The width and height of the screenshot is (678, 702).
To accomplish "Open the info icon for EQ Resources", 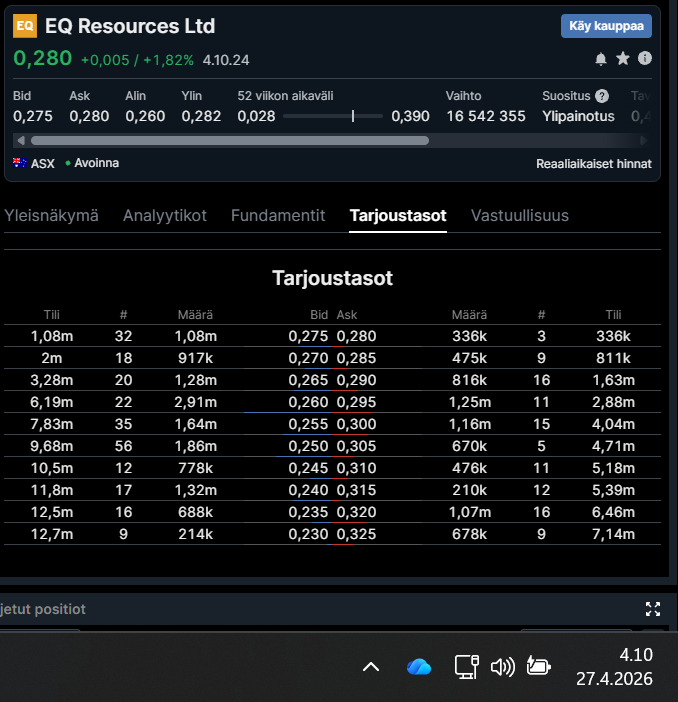I will (645, 58).
